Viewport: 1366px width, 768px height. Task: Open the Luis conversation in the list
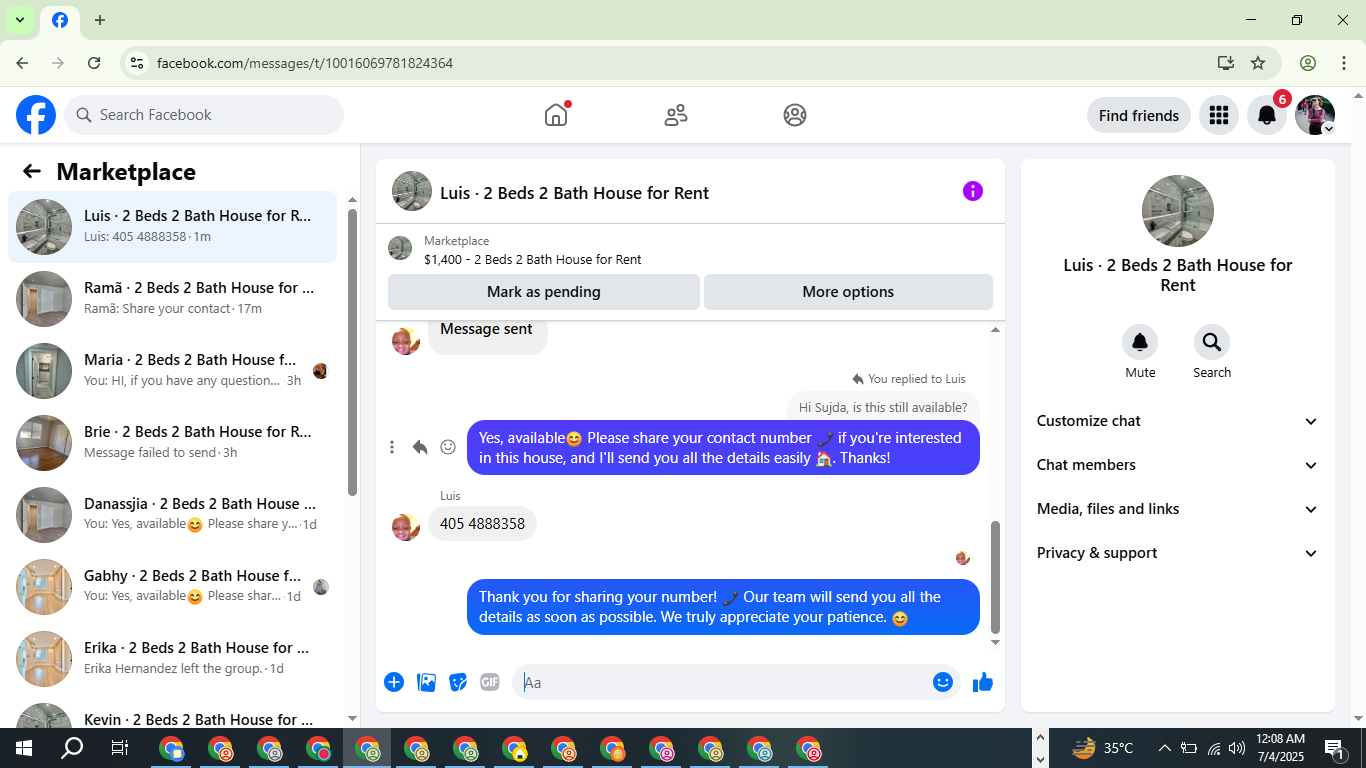(x=172, y=227)
